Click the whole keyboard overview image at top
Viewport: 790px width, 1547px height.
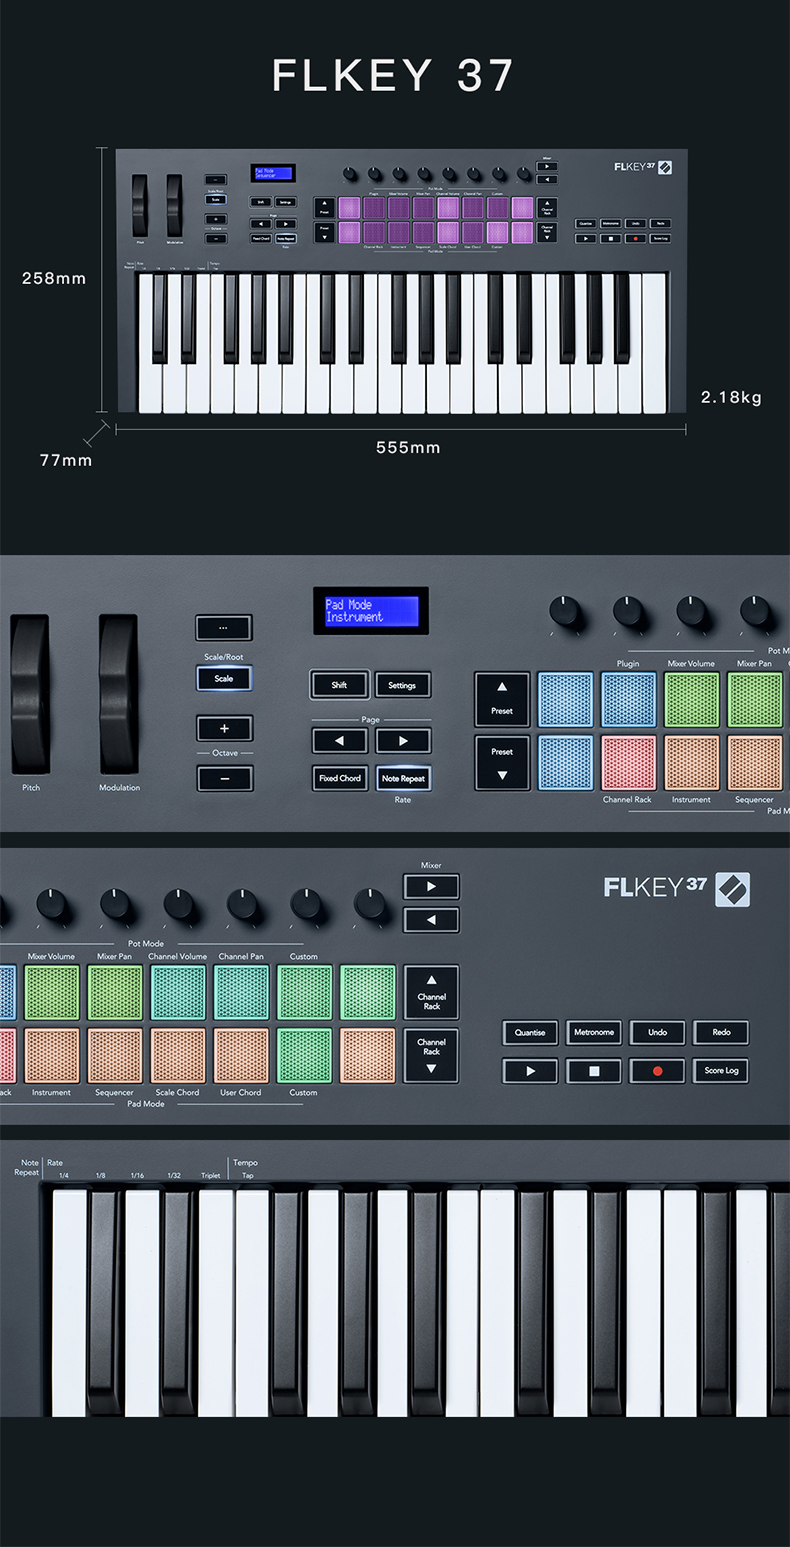[x=401, y=283]
